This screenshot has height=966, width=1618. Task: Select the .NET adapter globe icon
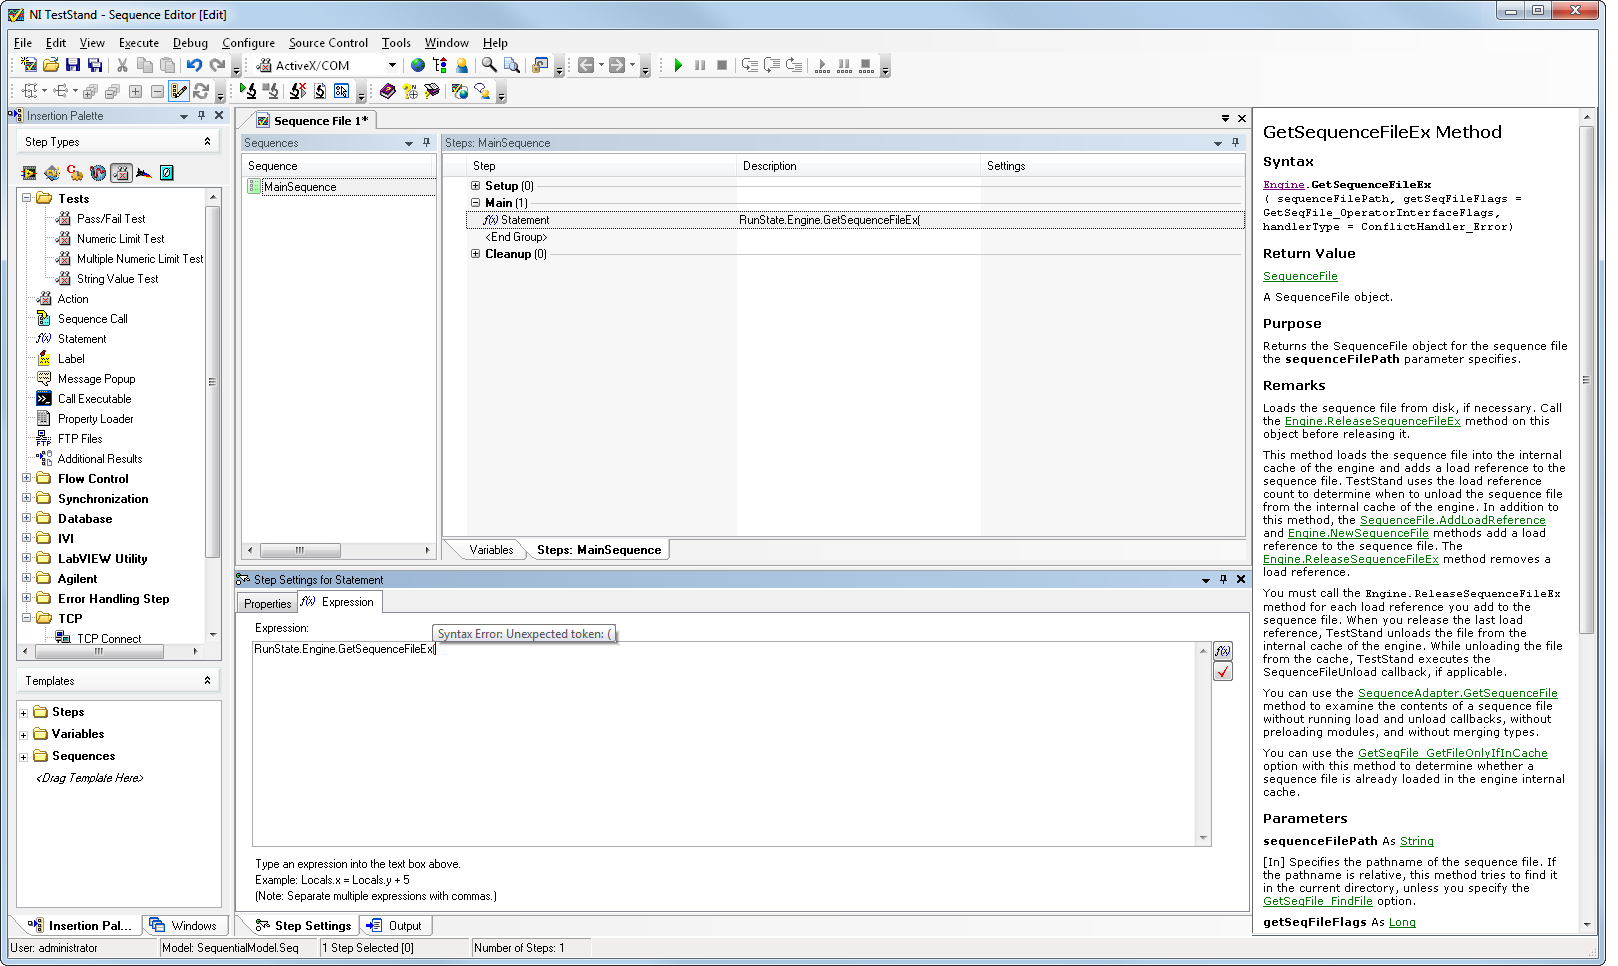pos(98,173)
